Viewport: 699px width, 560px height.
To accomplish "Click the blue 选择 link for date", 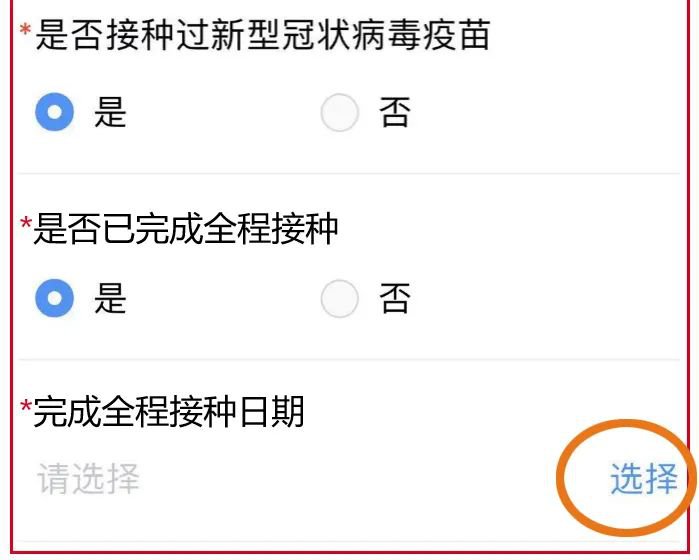I will [x=644, y=478].
